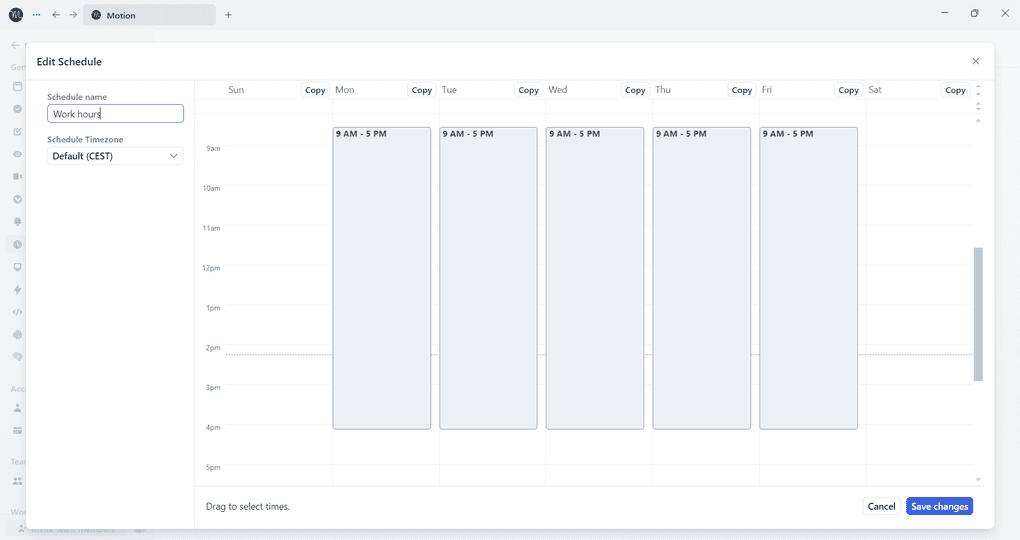Close the Edit Schedule dialog
This screenshot has height=540, width=1020.
pos(975,61)
